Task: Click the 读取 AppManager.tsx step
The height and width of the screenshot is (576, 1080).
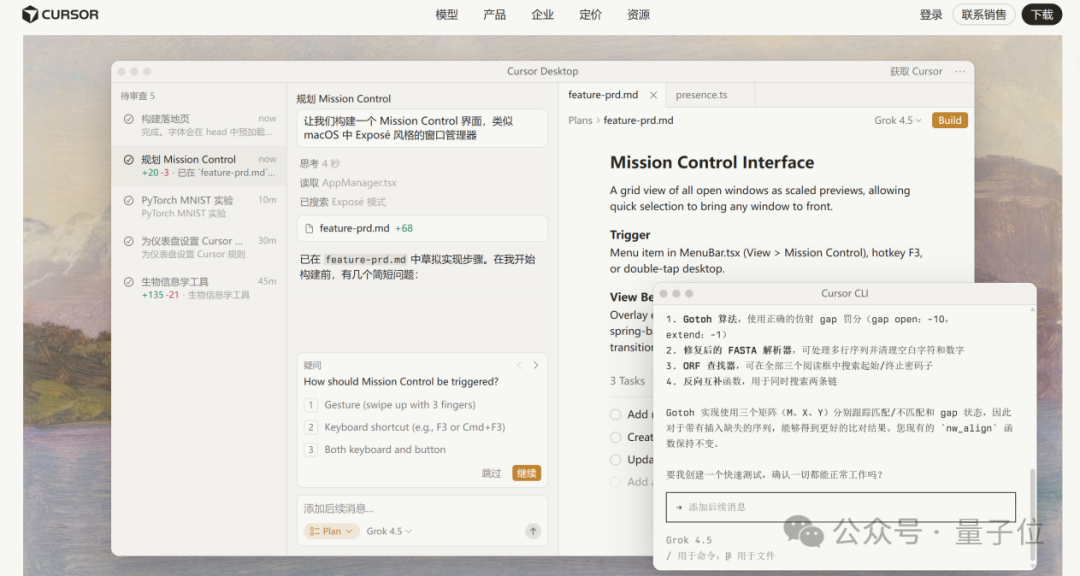Action: (348, 183)
